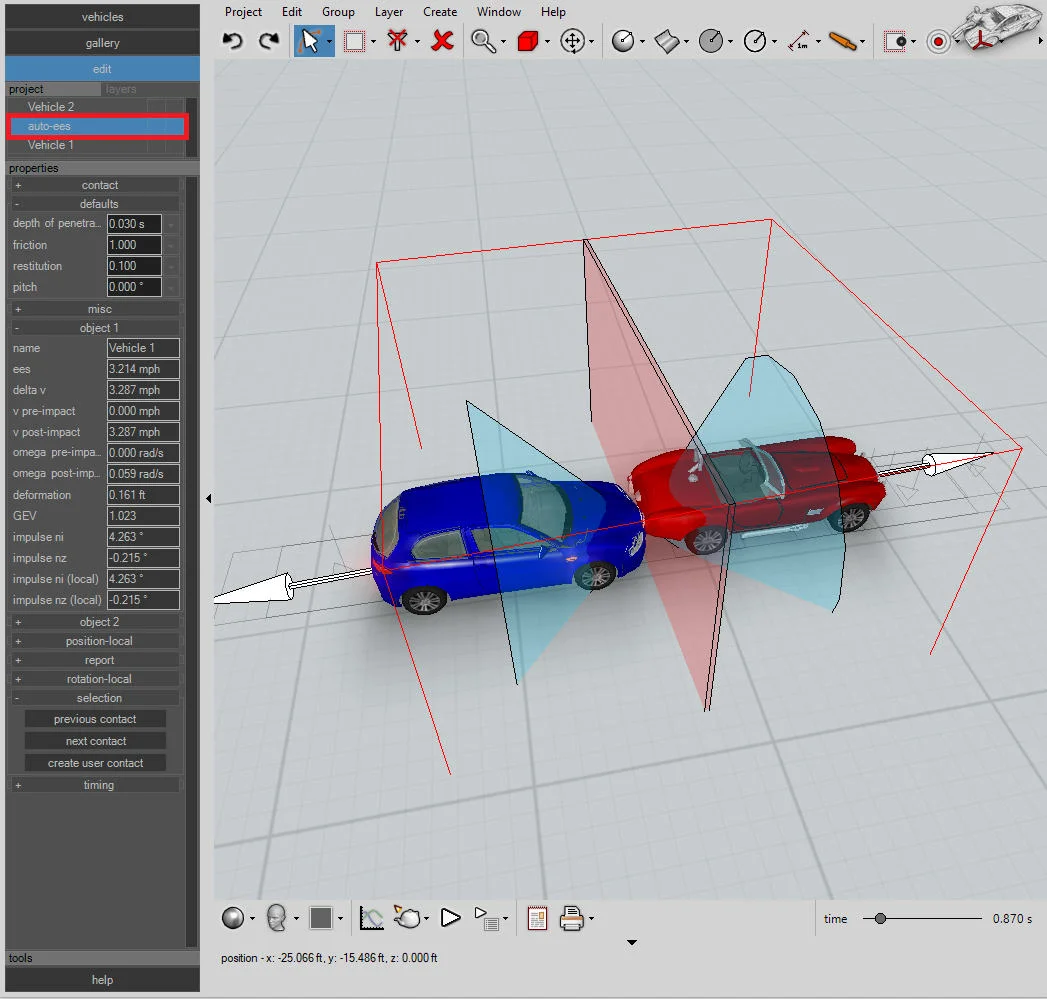This screenshot has height=999, width=1047.
Task: Expand the misc properties section
Action: coord(94,309)
